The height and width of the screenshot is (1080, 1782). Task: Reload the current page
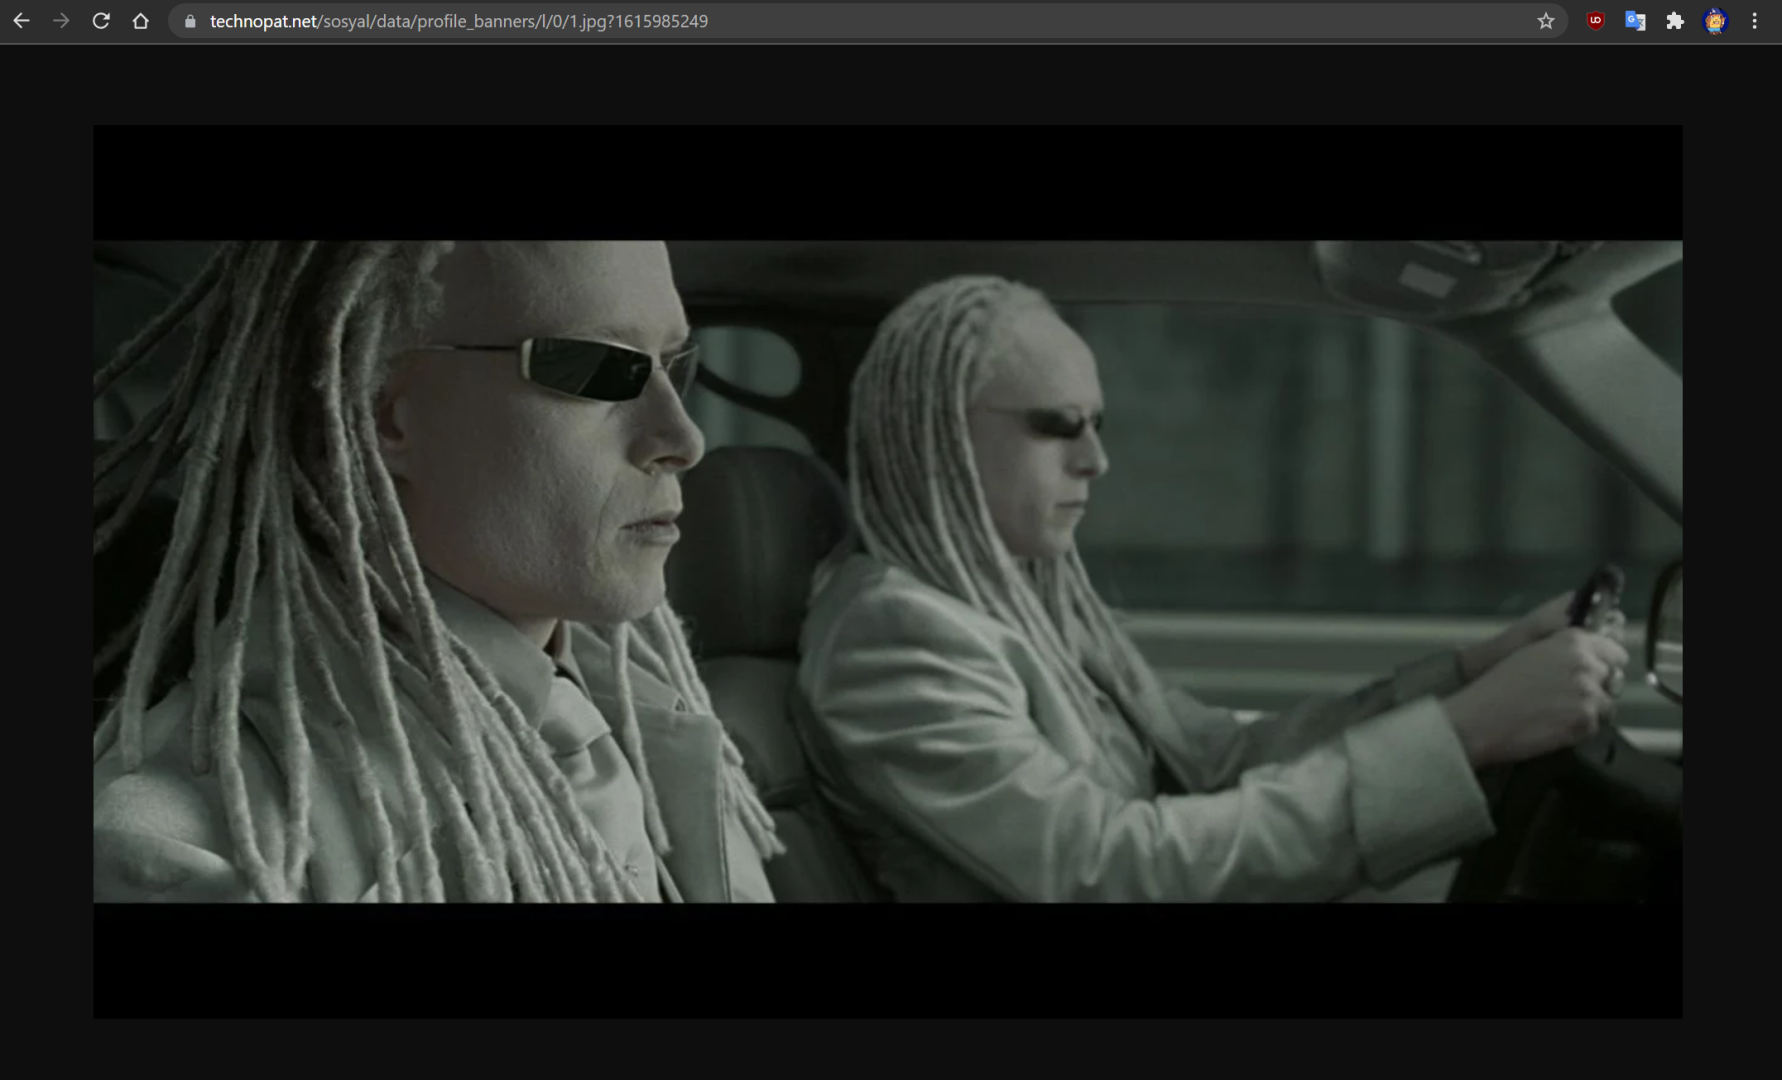pyautogui.click(x=101, y=21)
